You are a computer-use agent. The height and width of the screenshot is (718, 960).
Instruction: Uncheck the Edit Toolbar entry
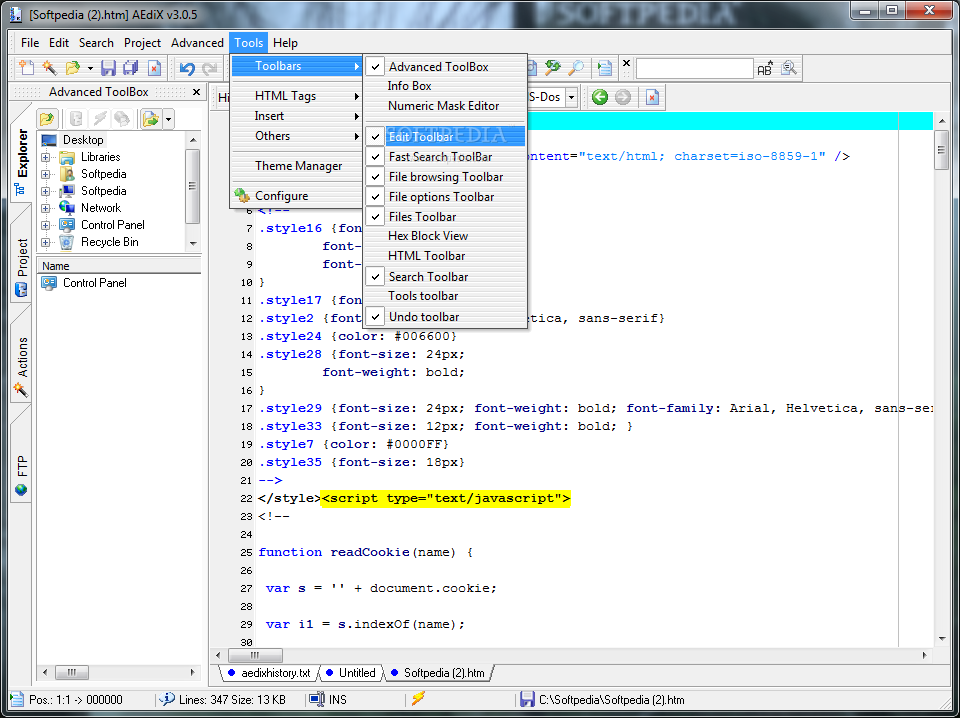point(445,136)
